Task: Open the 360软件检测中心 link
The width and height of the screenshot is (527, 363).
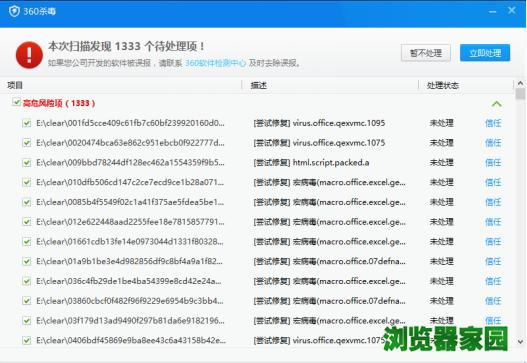Action: pyautogui.click(x=215, y=63)
